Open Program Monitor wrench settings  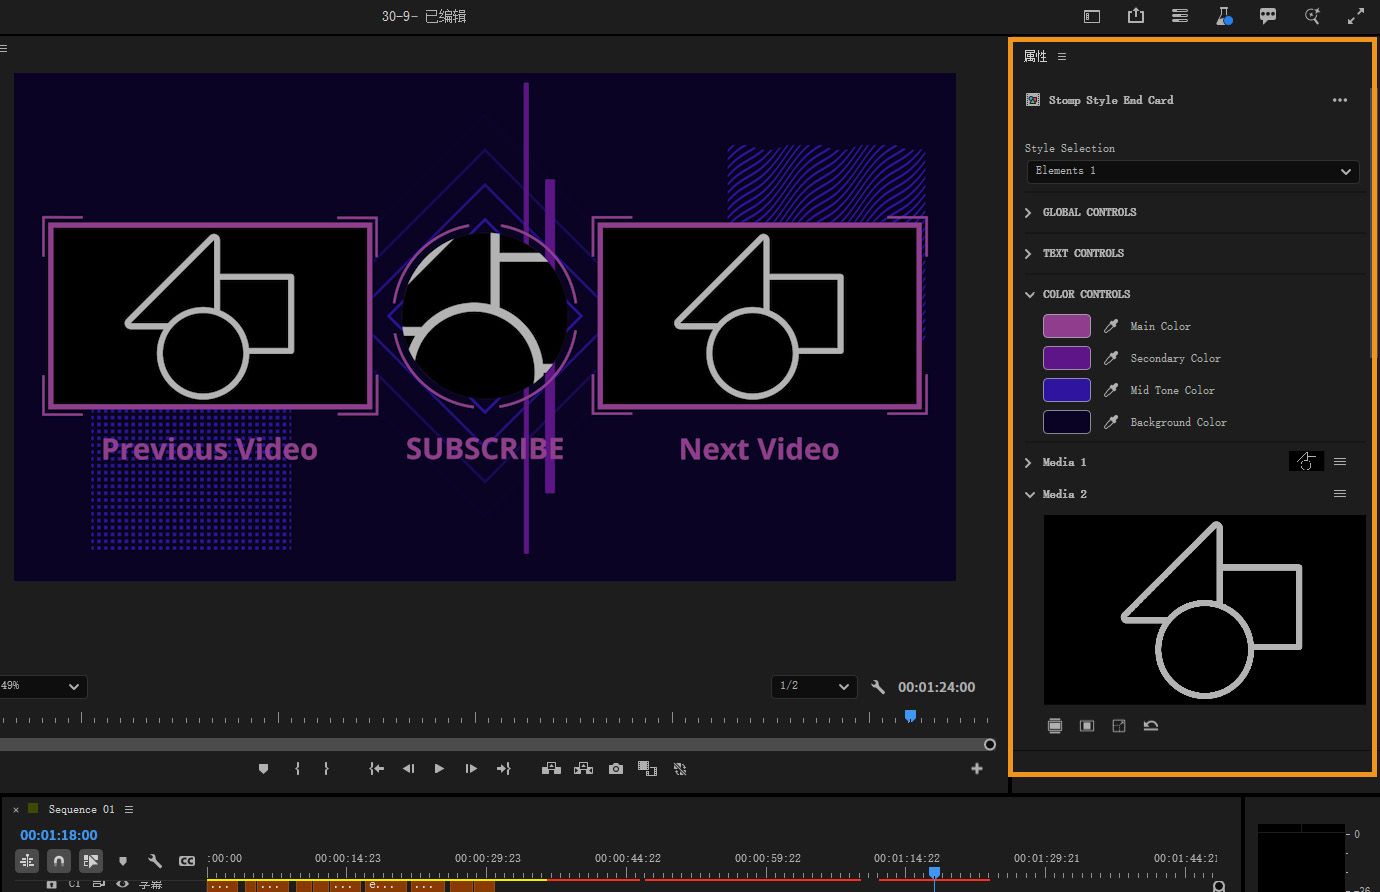(878, 687)
